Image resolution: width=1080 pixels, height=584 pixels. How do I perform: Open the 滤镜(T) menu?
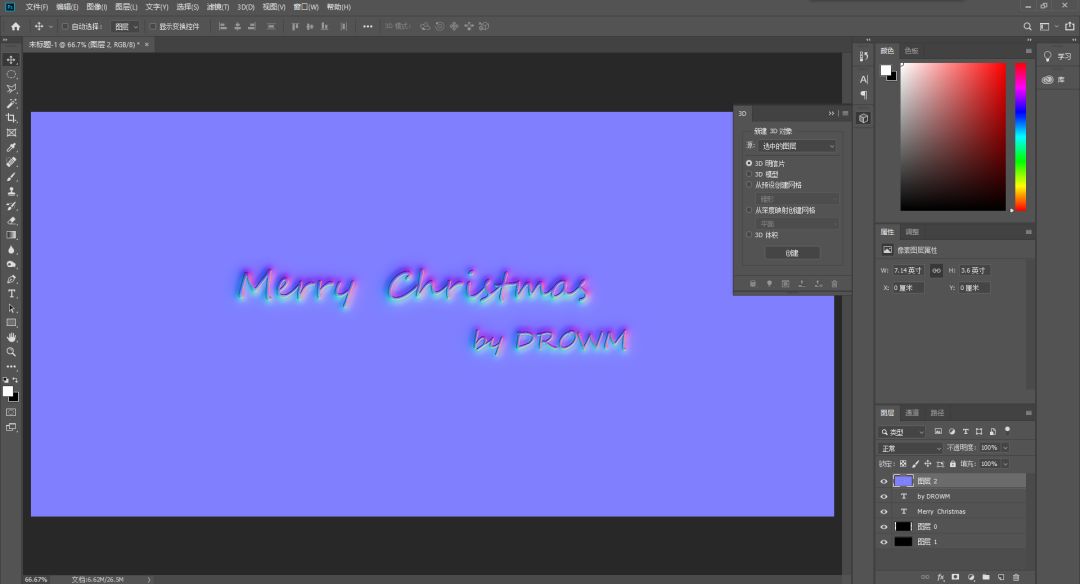(x=218, y=7)
